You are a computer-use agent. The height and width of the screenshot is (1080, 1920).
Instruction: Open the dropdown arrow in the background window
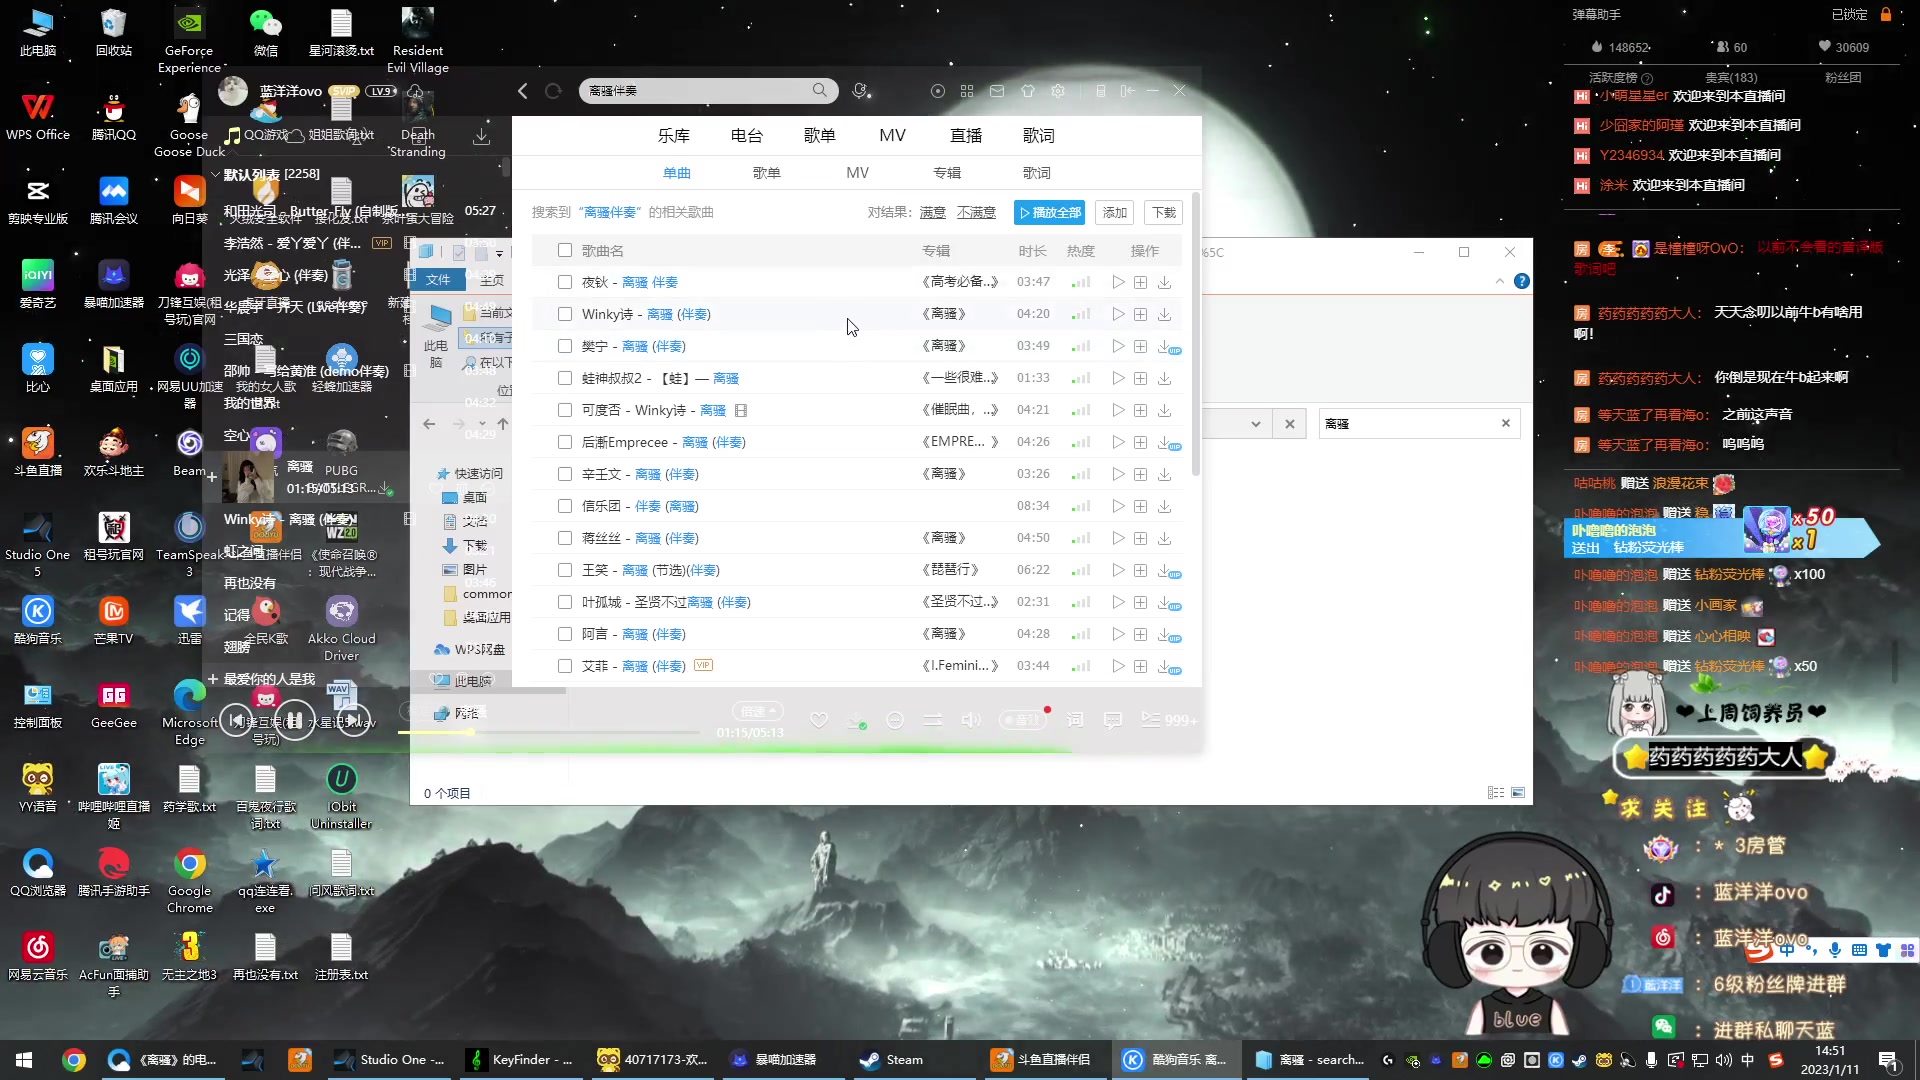coord(1255,424)
